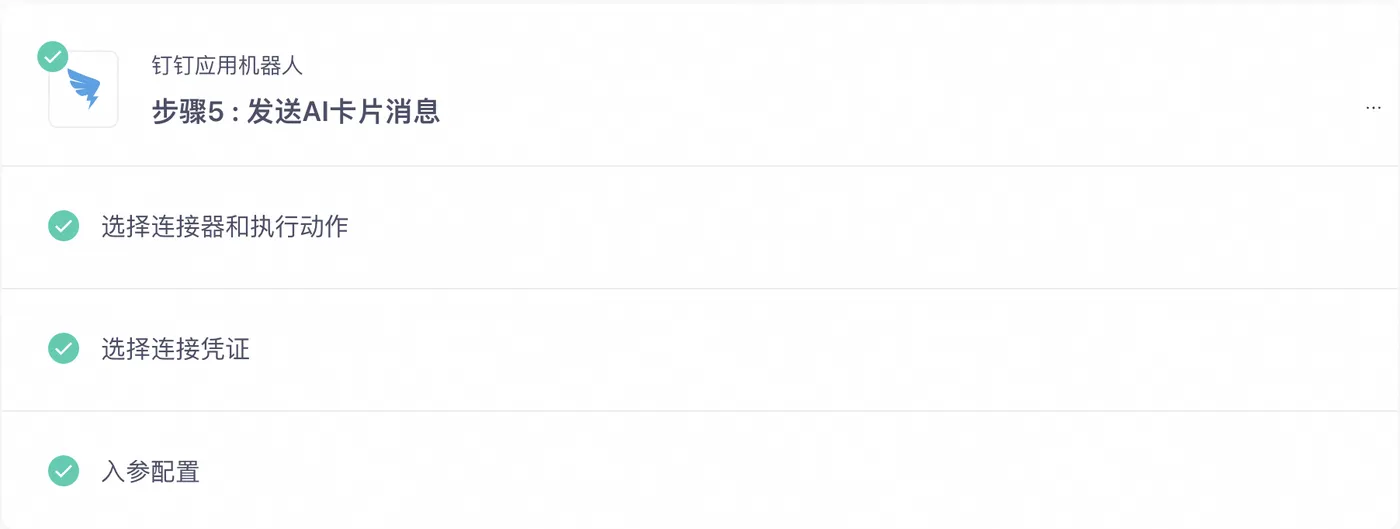This screenshot has width=1400, height=529.
Task: Expand the 入参配置 section
Action: [x=700, y=469]
